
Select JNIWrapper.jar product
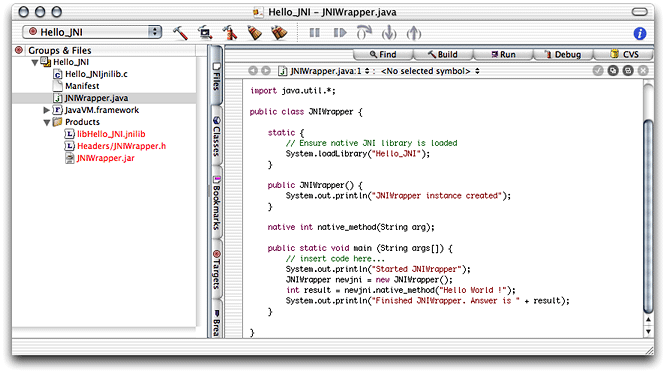pos(105,158)
